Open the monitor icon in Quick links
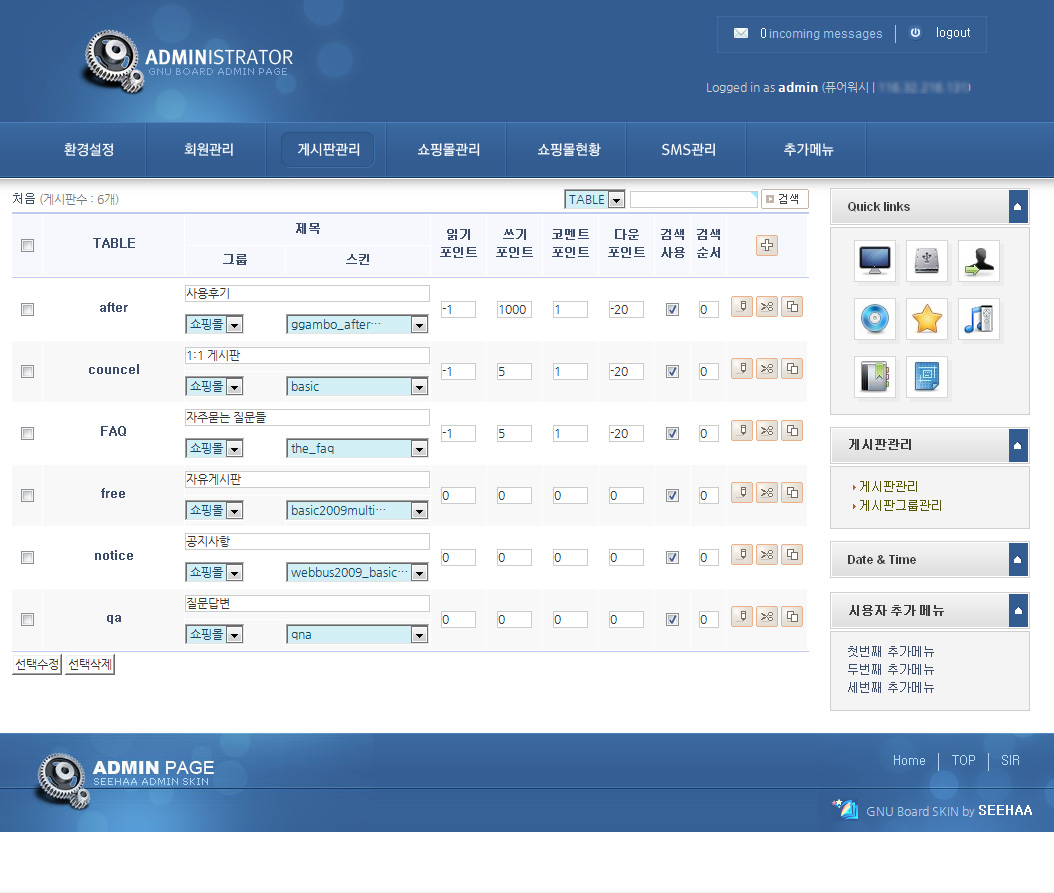 tap(875, 261)
